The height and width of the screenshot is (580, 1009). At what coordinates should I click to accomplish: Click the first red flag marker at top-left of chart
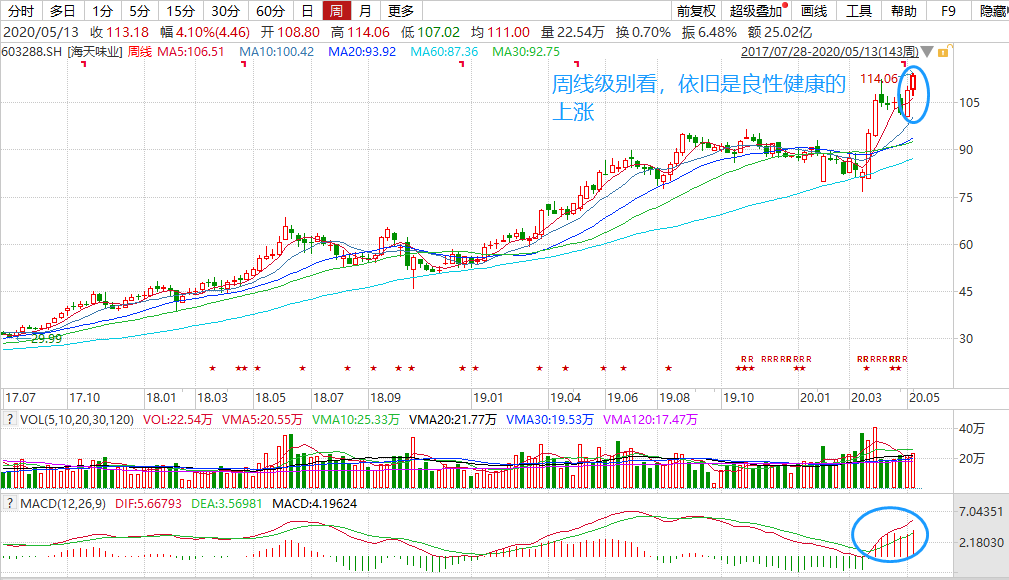click(x=84, y=64)
